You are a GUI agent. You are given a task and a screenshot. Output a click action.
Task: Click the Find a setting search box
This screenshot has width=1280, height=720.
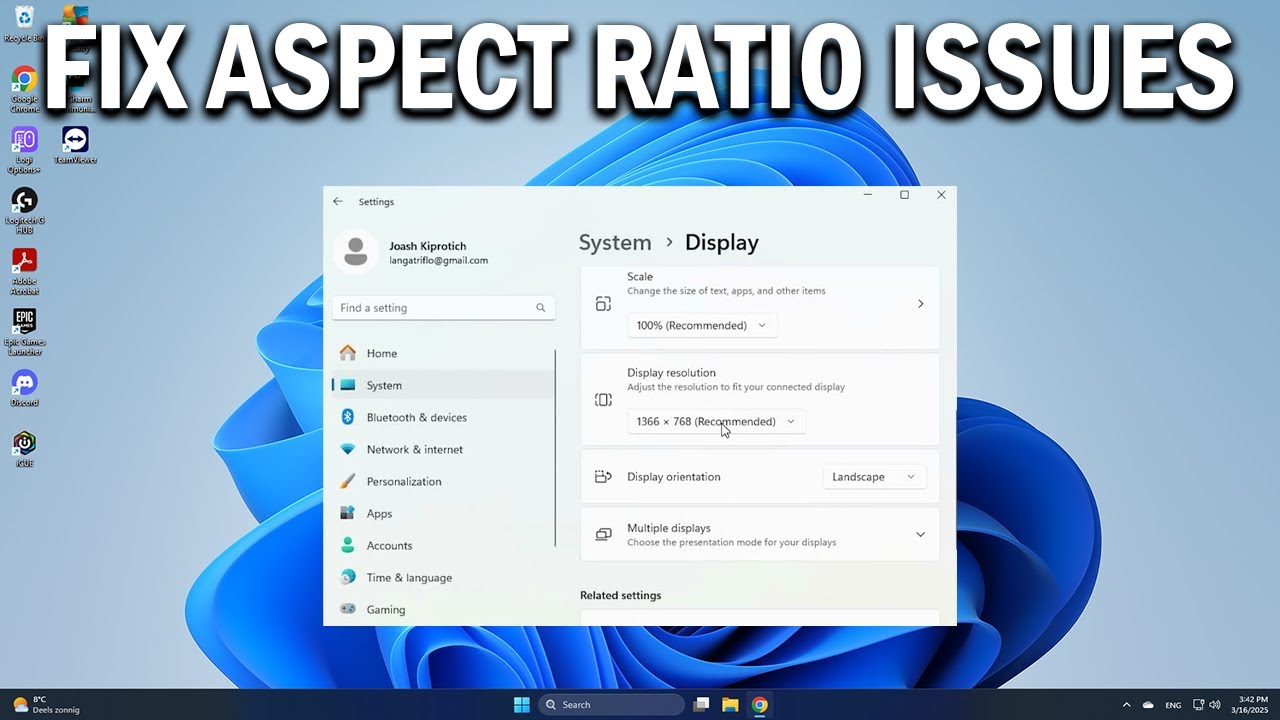(443, 308)
